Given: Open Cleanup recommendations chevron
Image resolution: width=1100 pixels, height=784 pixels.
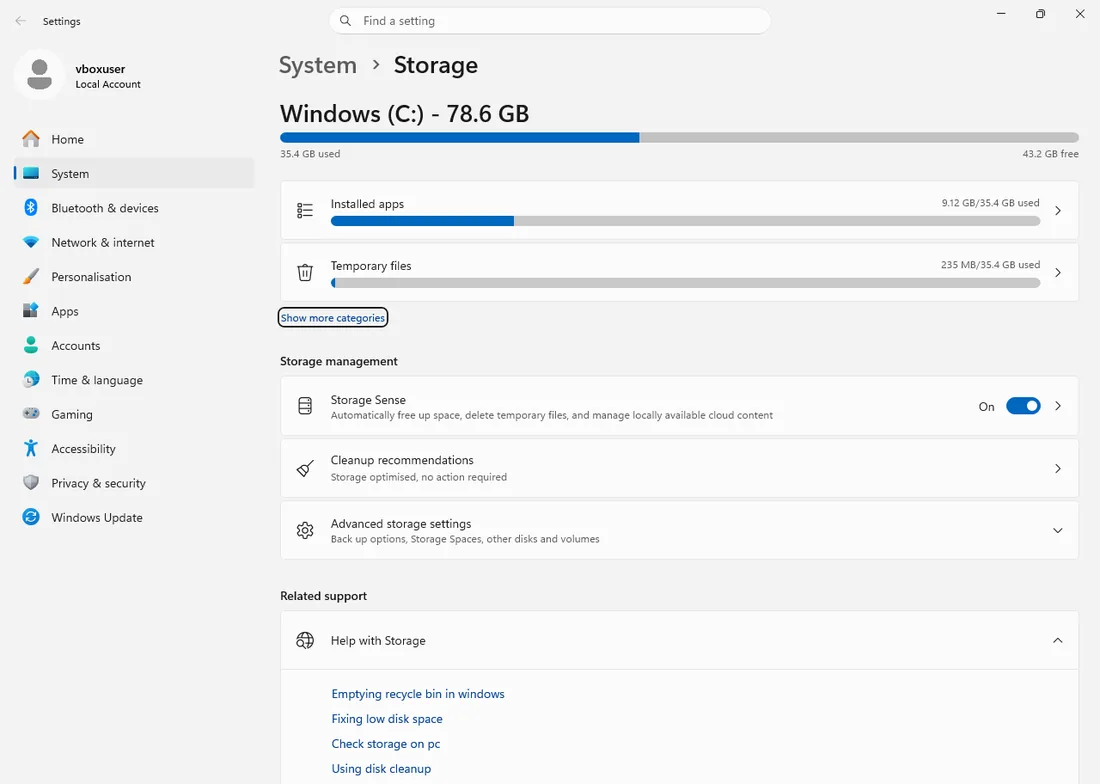Looking at the screenshot, I should pyautogui.click(x=1058, y=468).
